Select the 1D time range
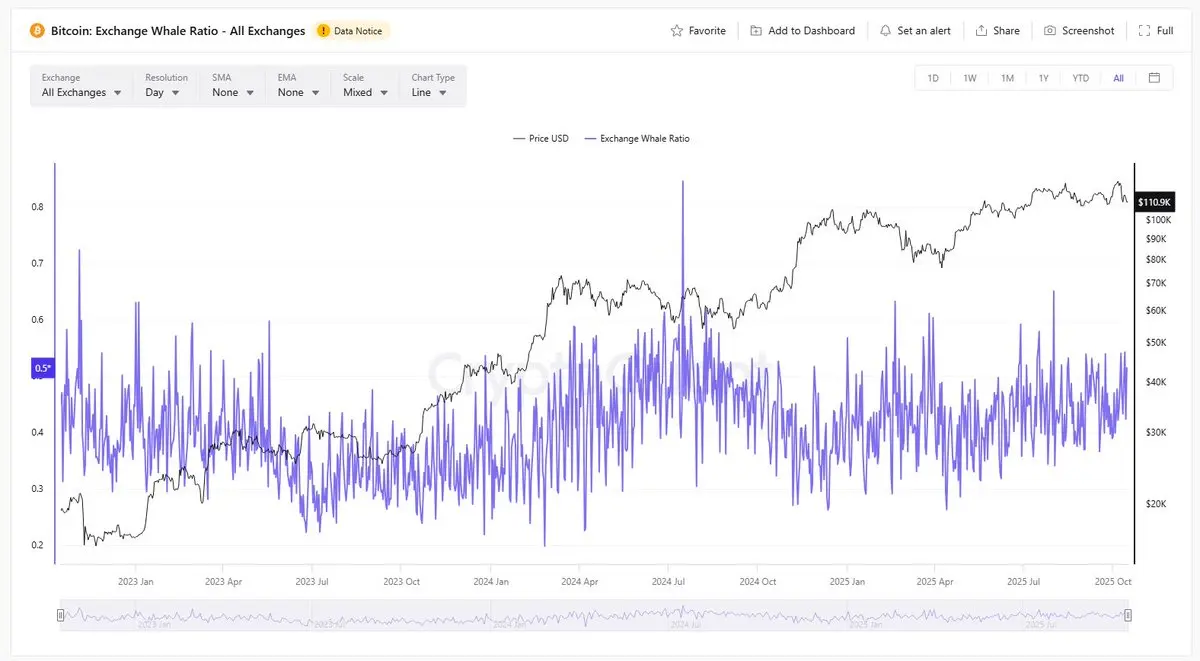Viewport: 1200px width, 661px height. (x=933, y=78)
